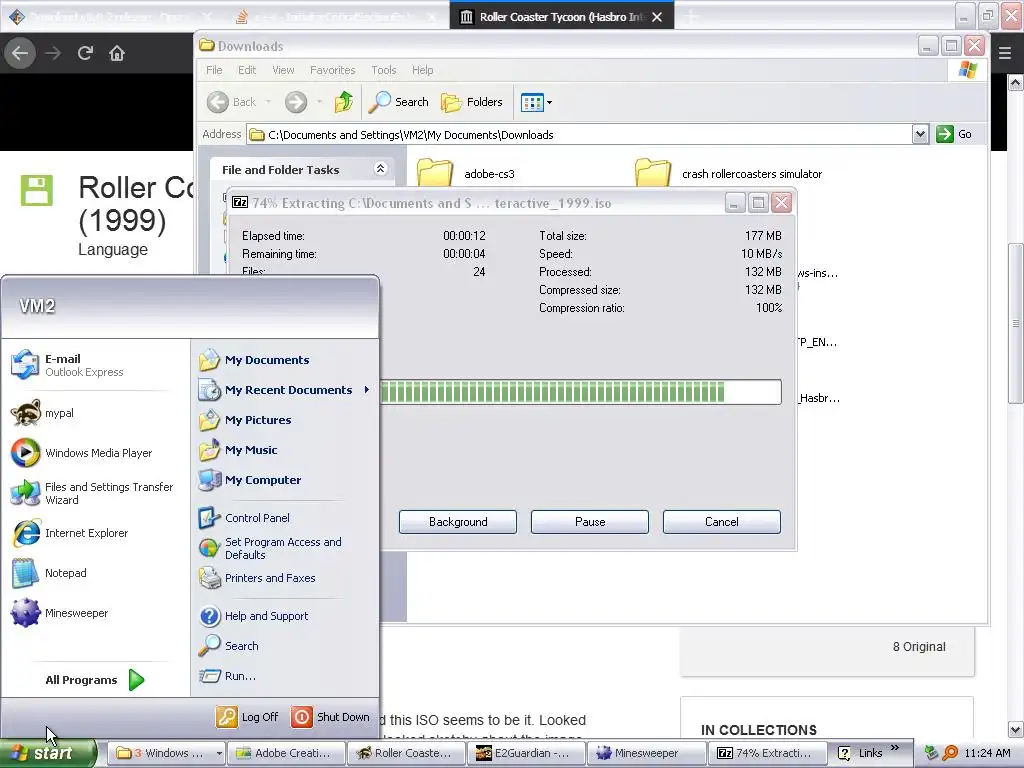Viewport: 1024px width, 768px height.
Task: Reload the browser page
Action: click(85, 53)
